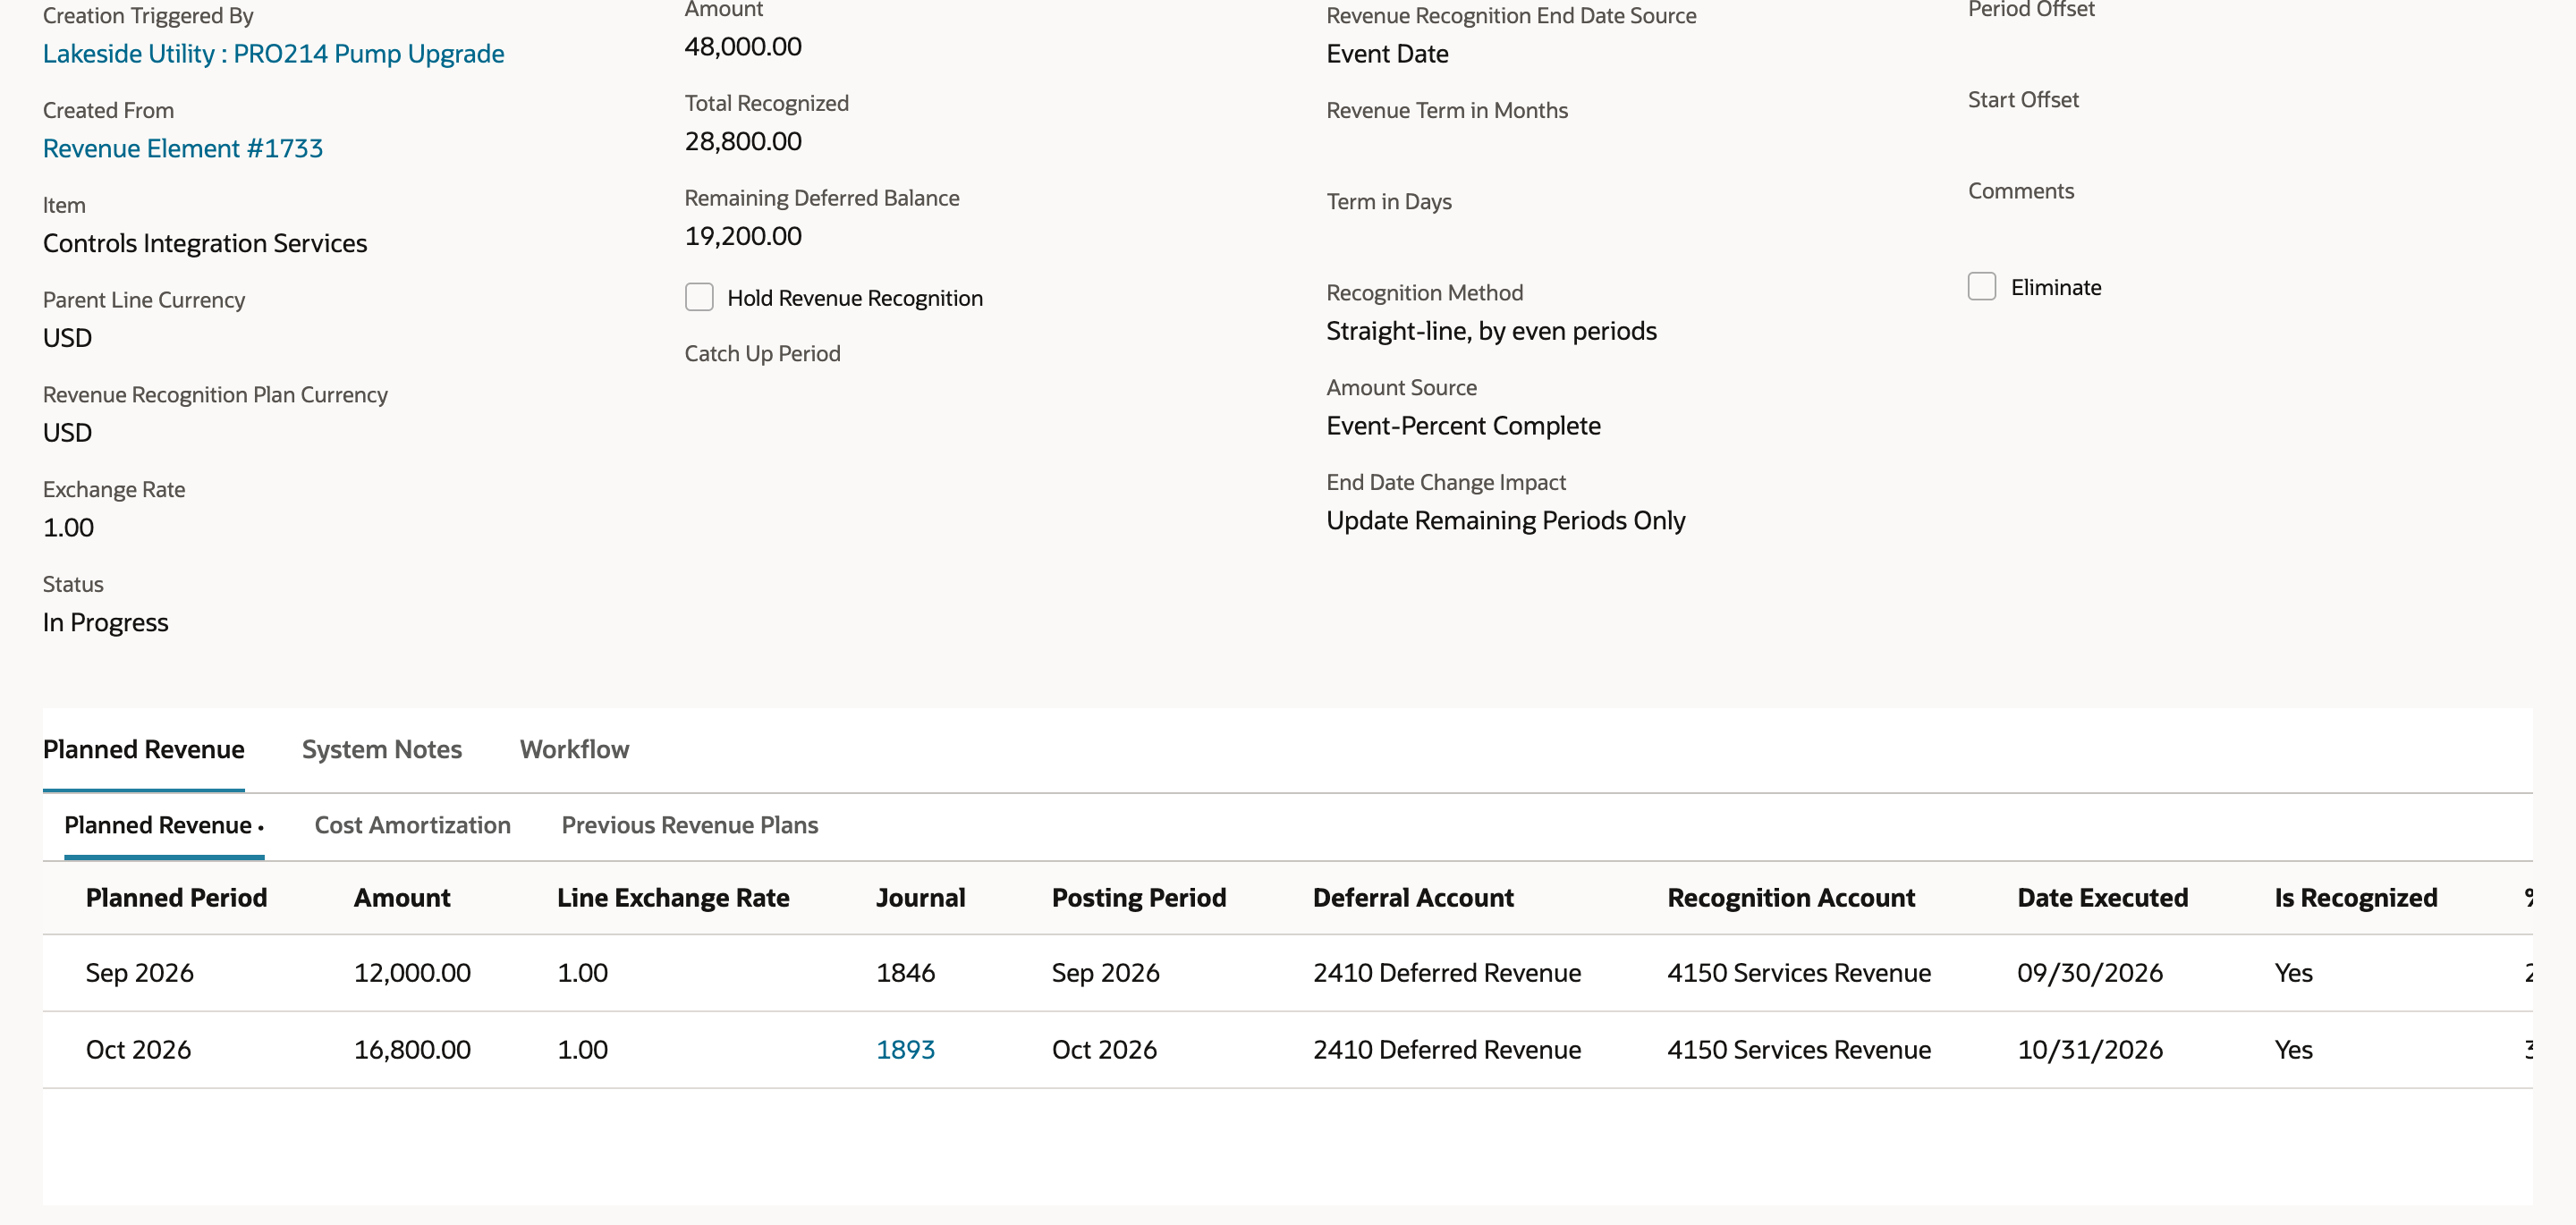Click 4150 Services Revenue in Oct 2026 row

coord(1799,1049)
